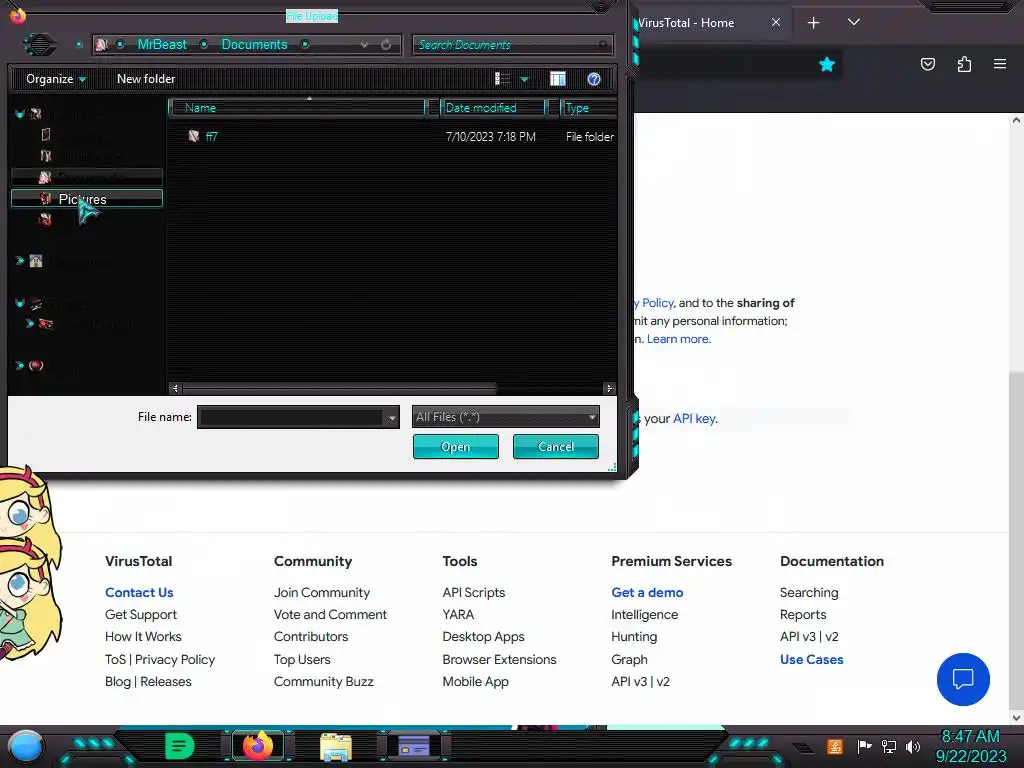The height and width of the screenshot is (768, 1024).
Task: Switch to the VirusTotal - Home tab
Action: (x=686, y=23)
